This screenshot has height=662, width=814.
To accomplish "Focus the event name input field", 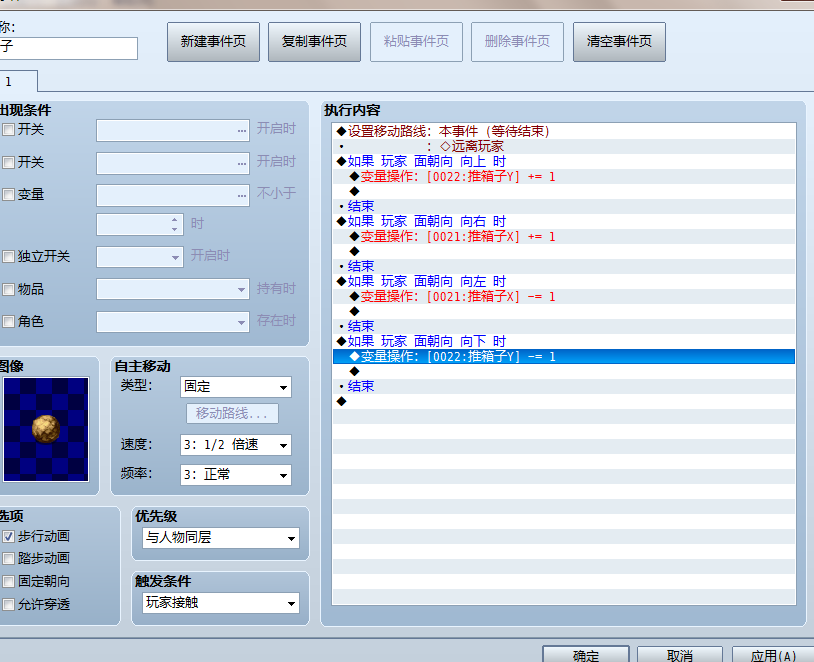I will (69, 48).
